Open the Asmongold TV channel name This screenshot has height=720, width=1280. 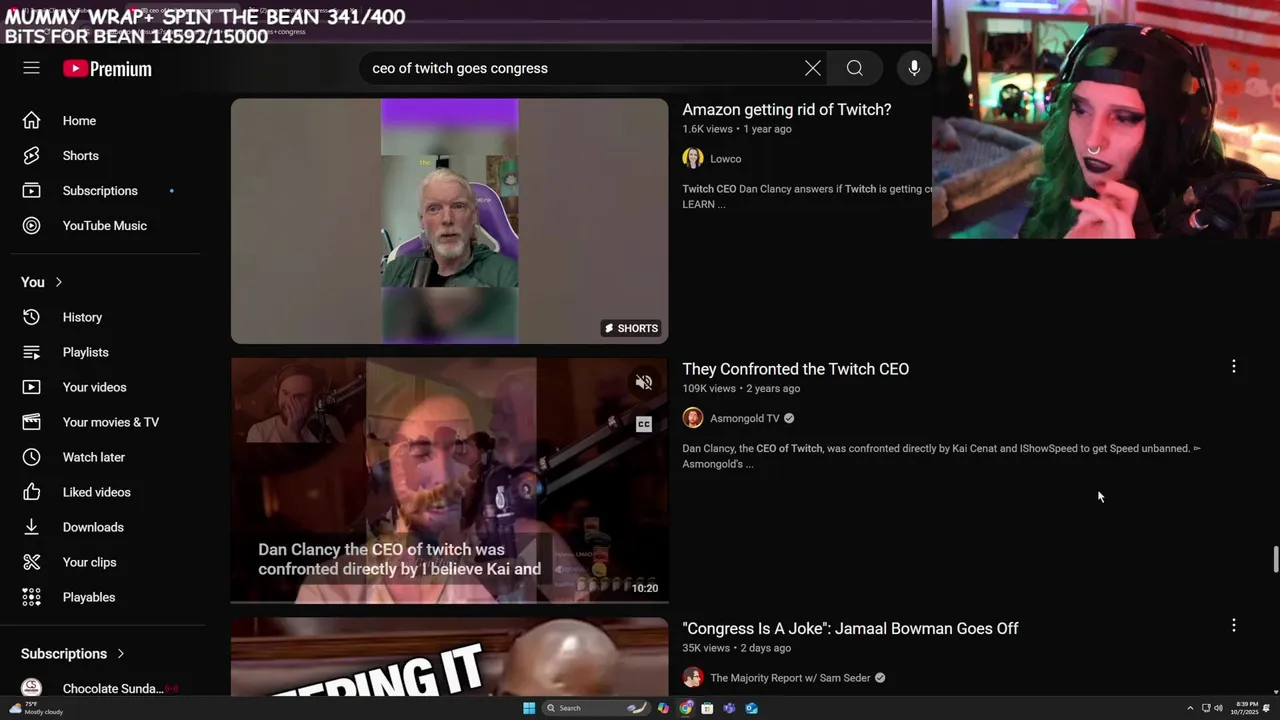(744, 418)
